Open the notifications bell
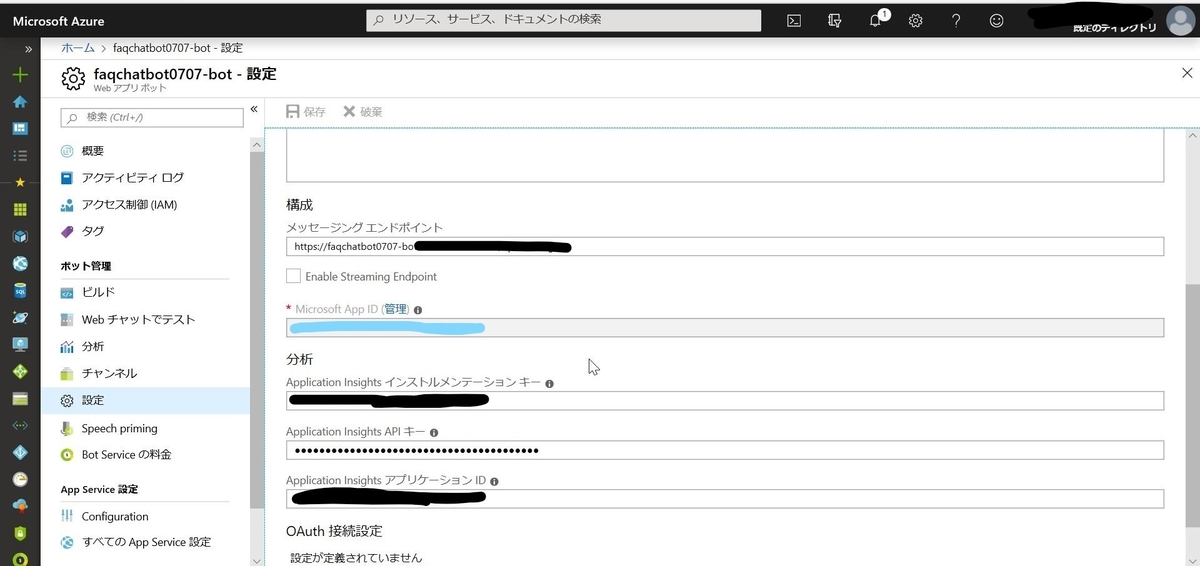 876,20
